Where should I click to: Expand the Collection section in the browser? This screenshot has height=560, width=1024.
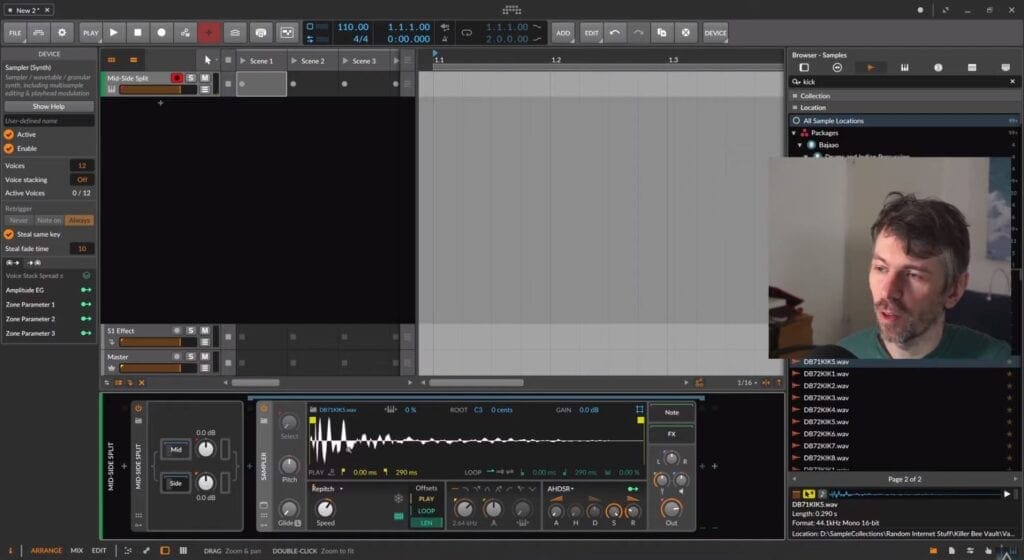tap(904, 95)
